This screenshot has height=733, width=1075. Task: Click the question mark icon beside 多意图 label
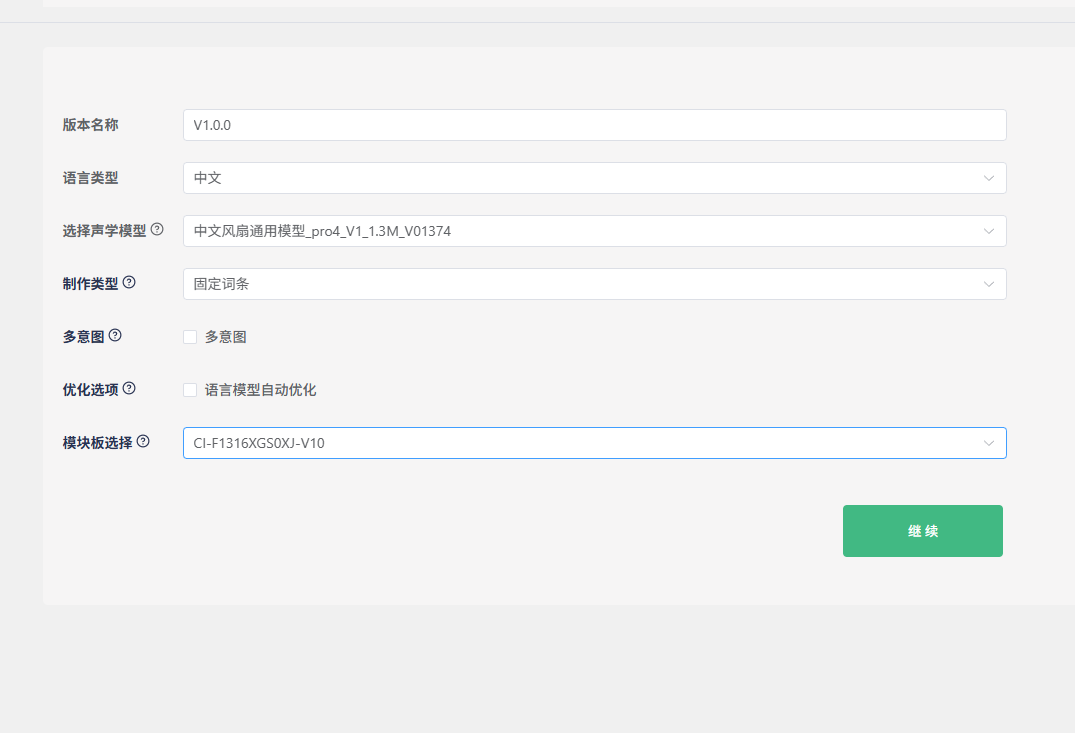click(115, 336)
